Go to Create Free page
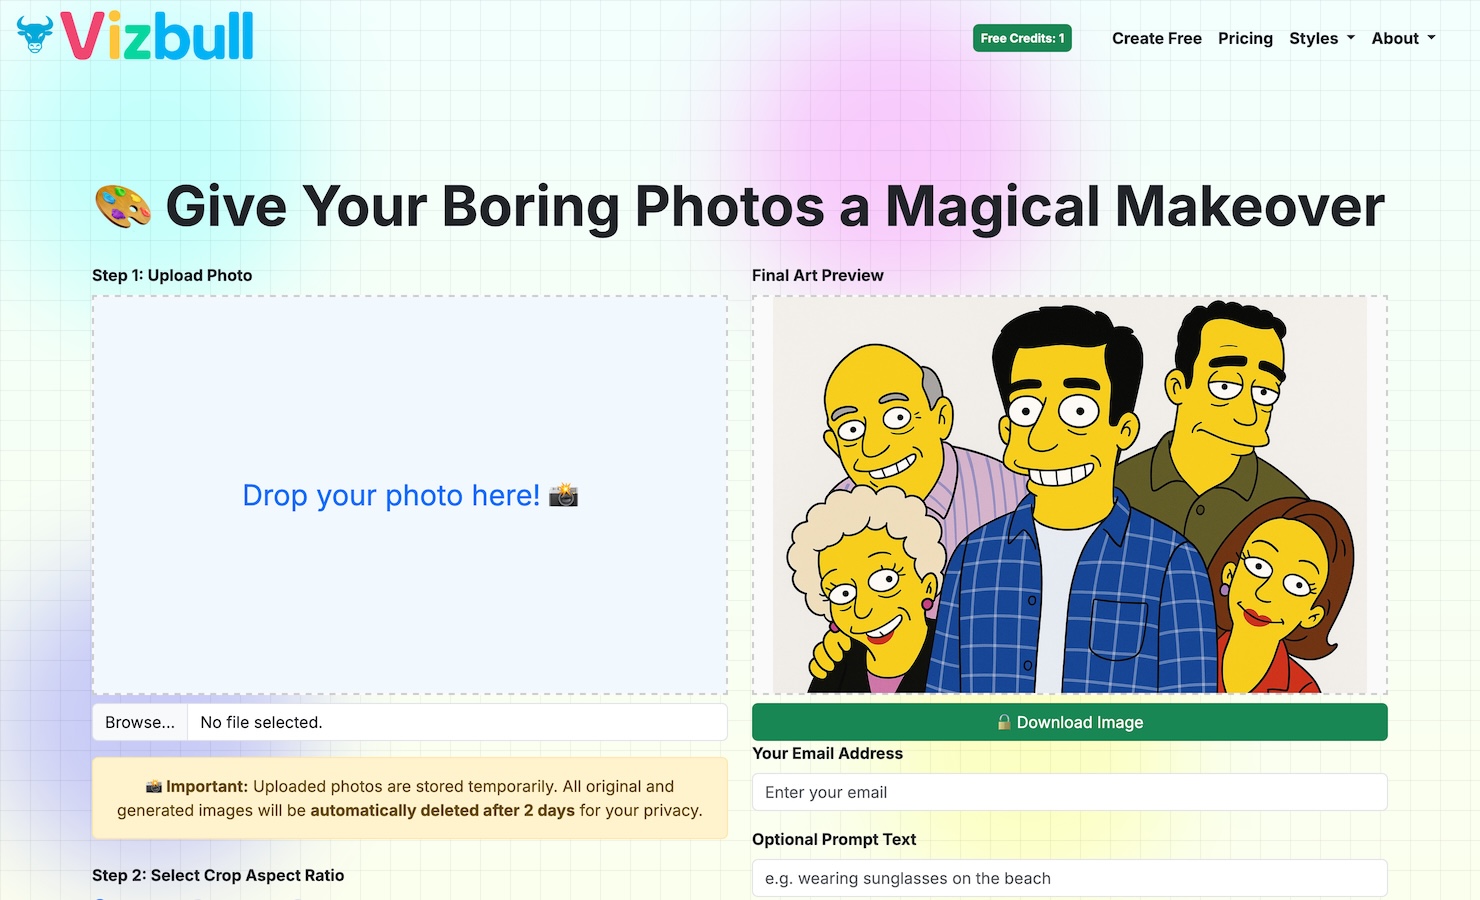1480x900 pixels. pyautogui.click(x=1157, y=38)
